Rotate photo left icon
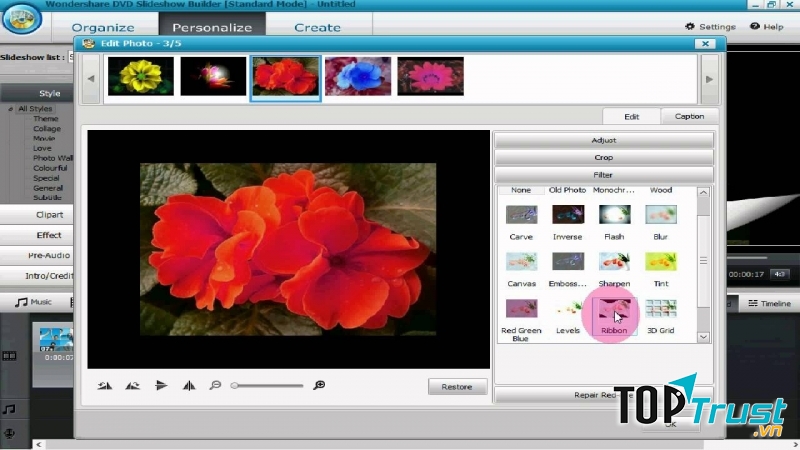800x450 pixels. point(105,386)
